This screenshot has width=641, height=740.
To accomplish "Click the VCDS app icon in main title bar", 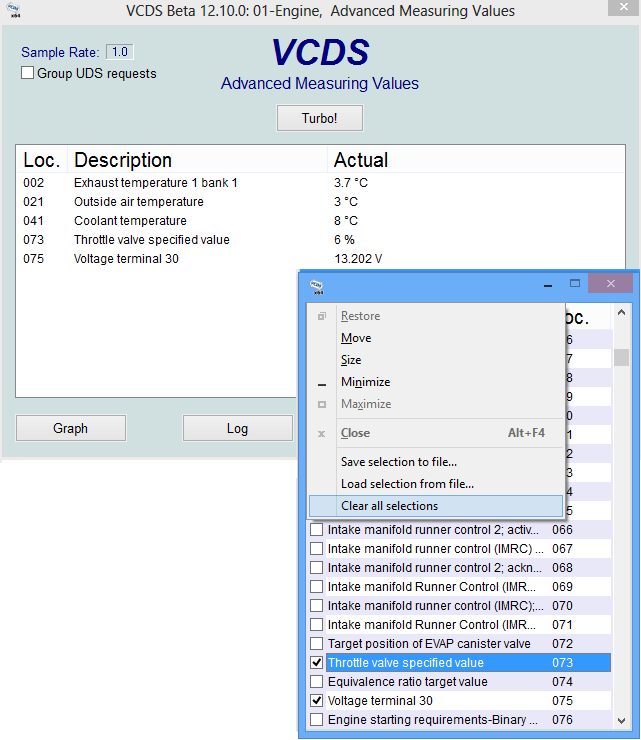I will tap(14, 10).
